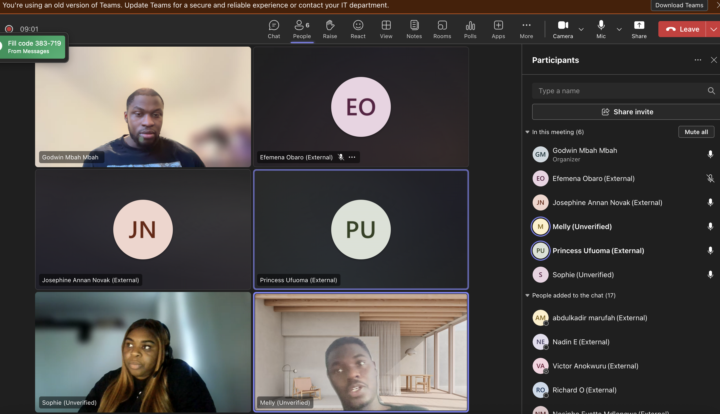The height and width of the screenshot is (414, 720).
Task: Open the View layout options
Action: [x=385, y=28]
